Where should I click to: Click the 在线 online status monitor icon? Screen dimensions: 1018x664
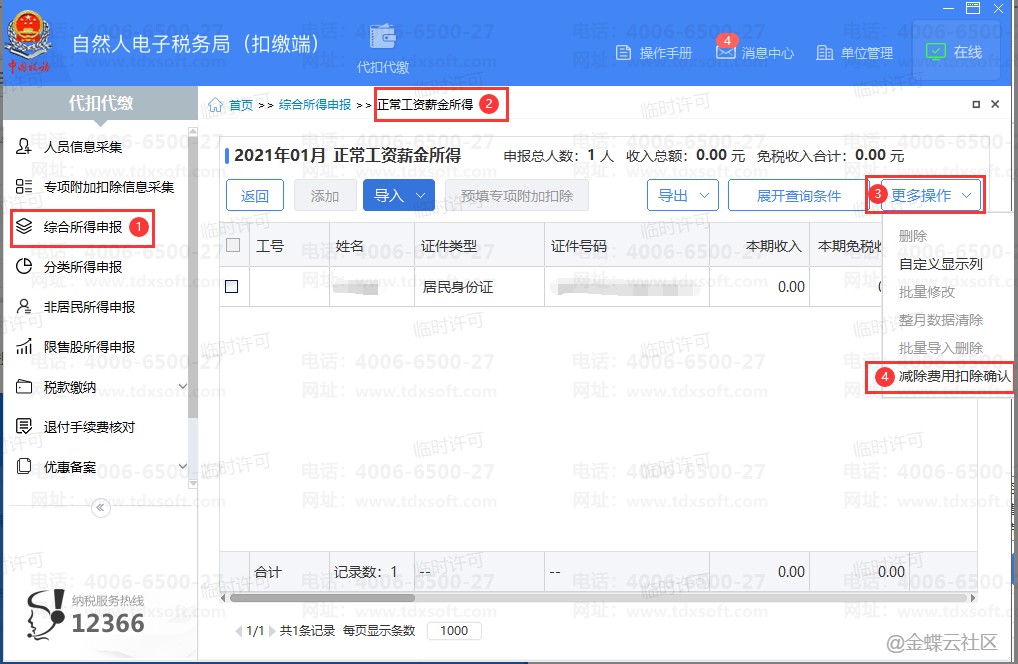936,52
